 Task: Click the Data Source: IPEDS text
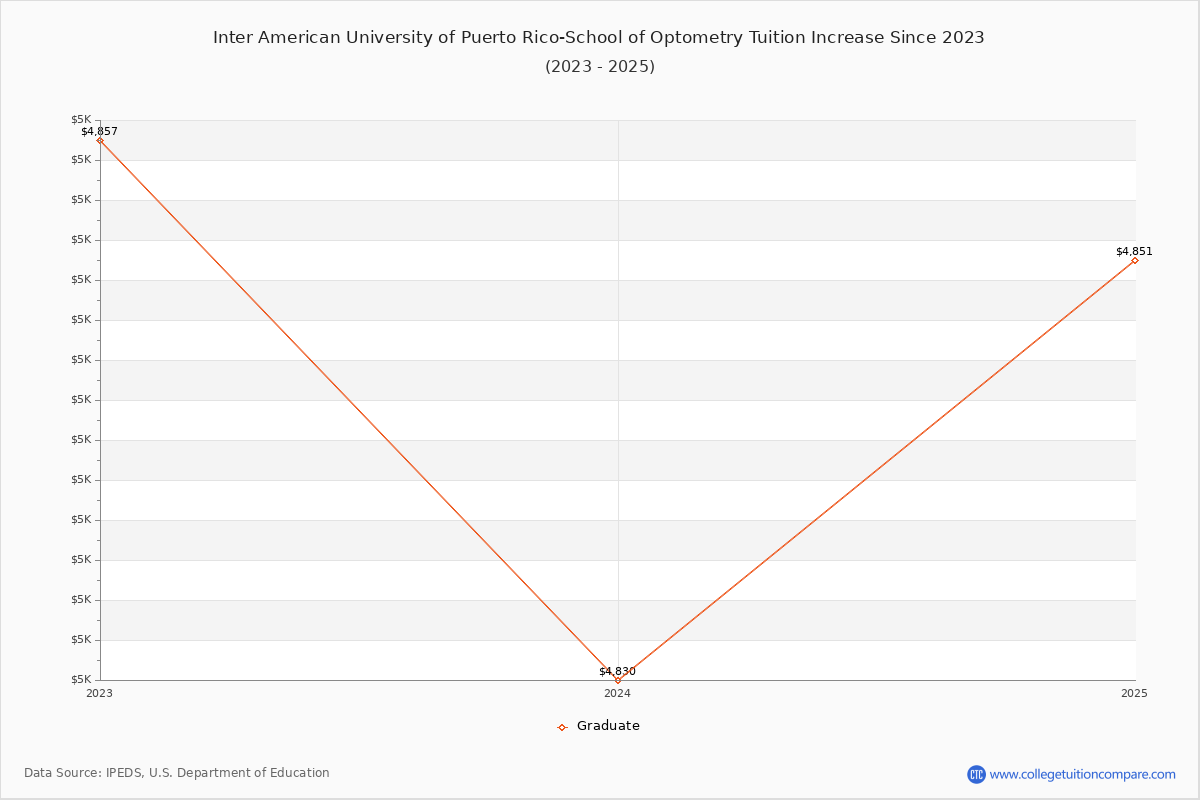tap(177, 773)
